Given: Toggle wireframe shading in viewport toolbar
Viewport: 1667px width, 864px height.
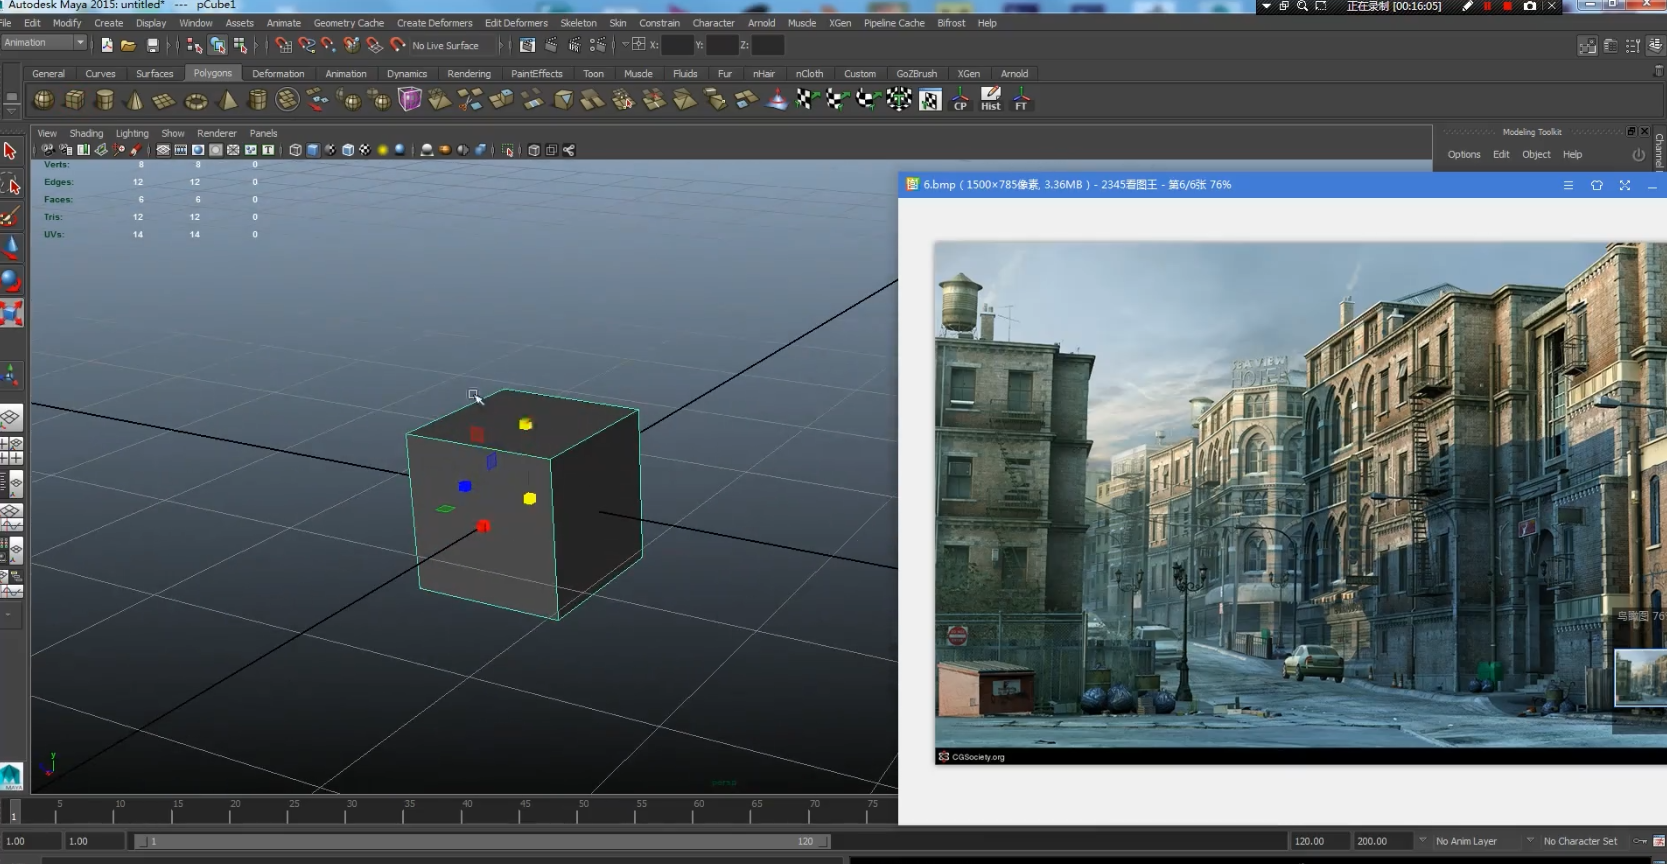Looking at the screenshot, I should (x=295, y=150).
